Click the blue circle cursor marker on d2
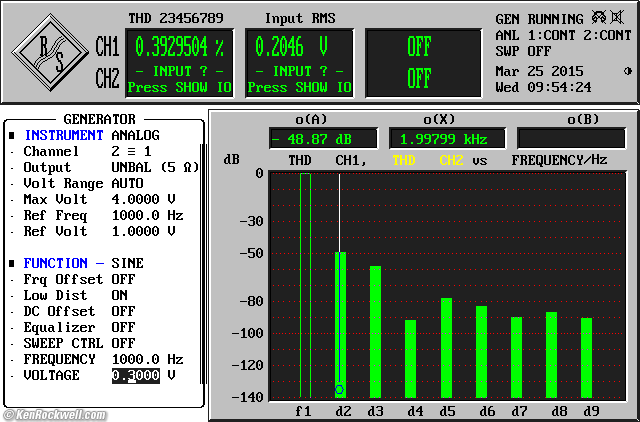Image resolution: width=640 pixels, height=422 pixels. 339,388
